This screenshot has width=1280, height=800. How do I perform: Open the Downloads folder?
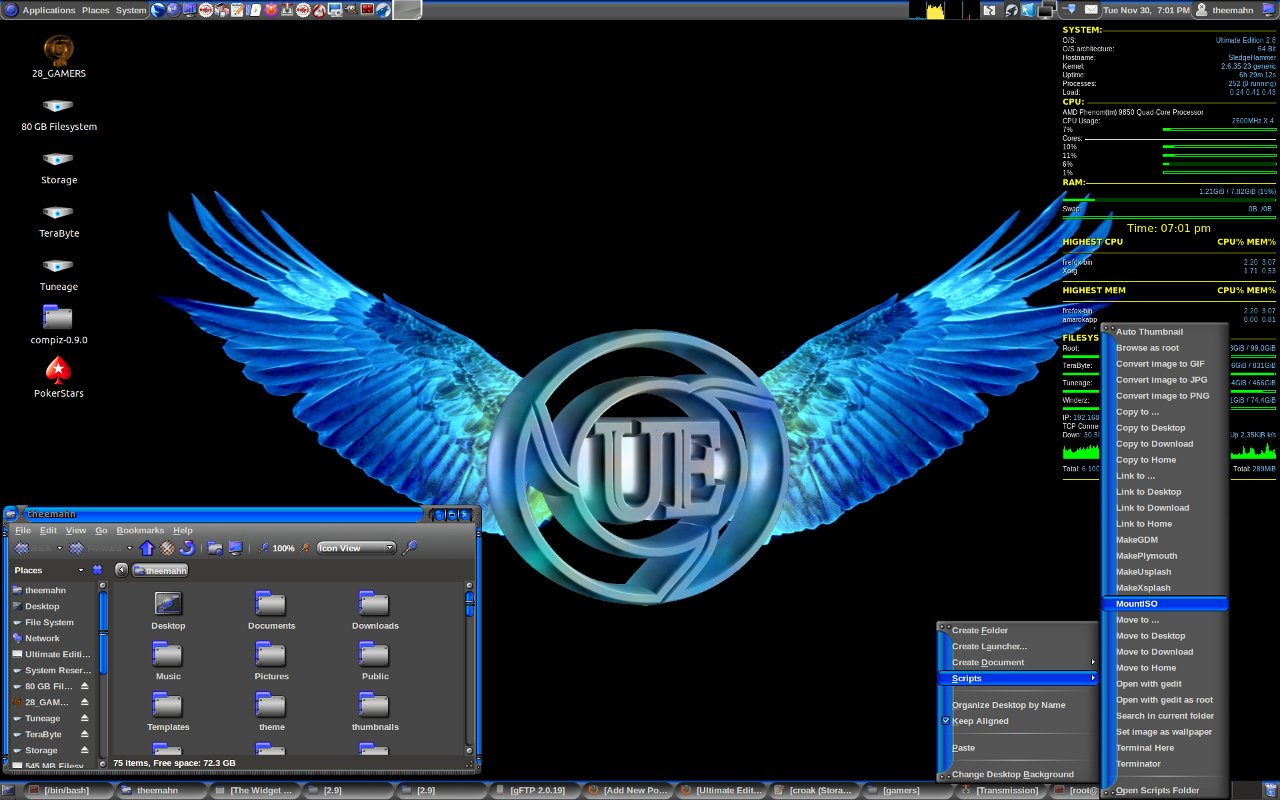point(375,610)
